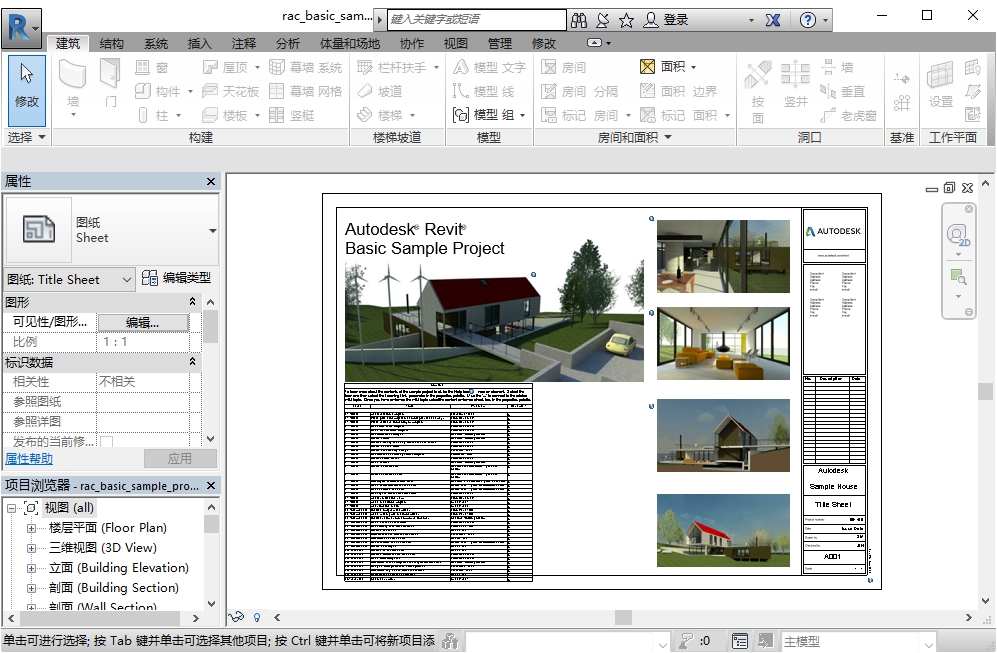997x653 pixels.
Task: Select Dormer (老虎窗) opening tool
Action: pyautogui.click(x=848, y=116)
